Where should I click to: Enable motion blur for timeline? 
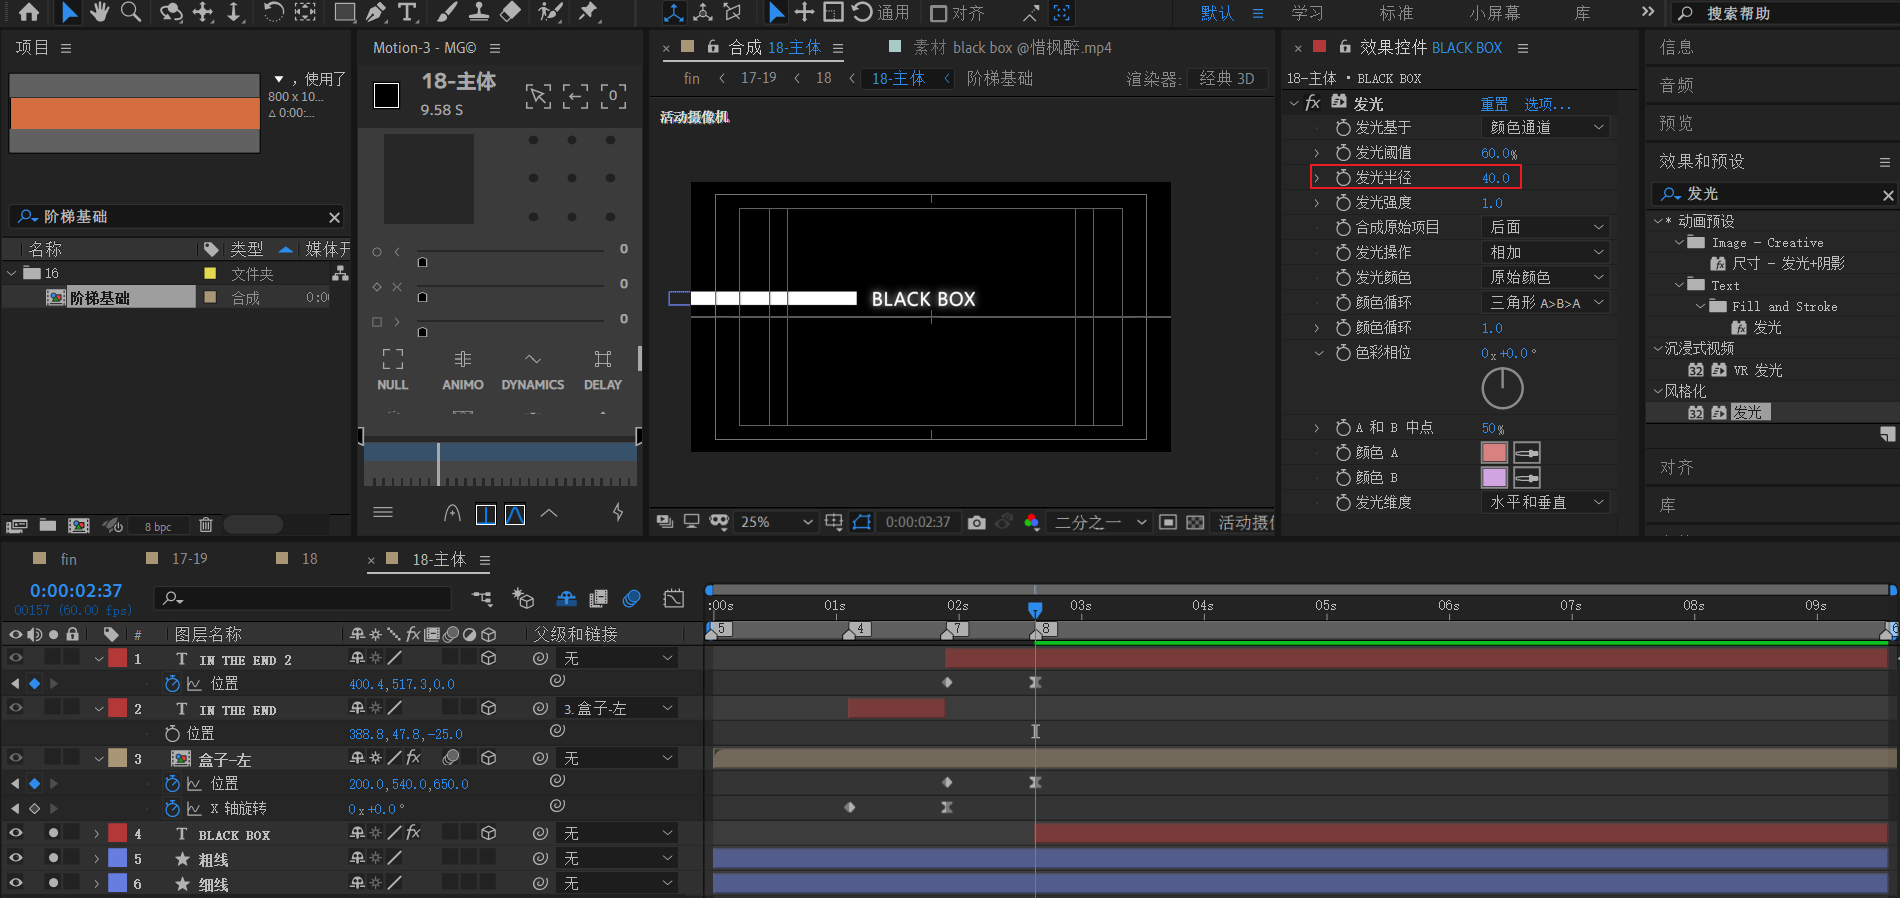tap(632, 599)
